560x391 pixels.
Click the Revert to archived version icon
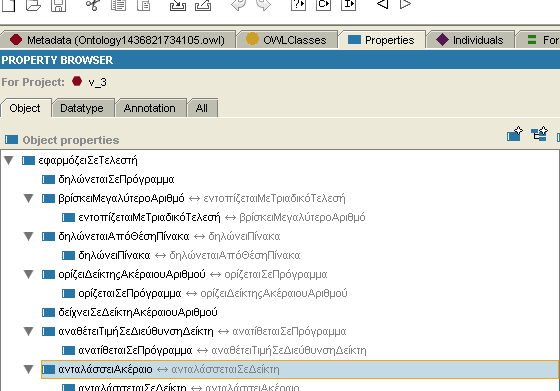(203, 5)
